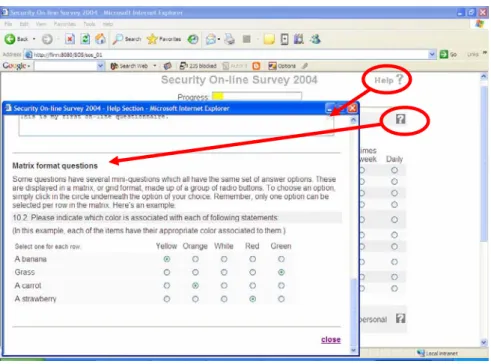Viewport: 491px width, 364px height.
Task: Select Red for A carrot
Action: [253, 286]
